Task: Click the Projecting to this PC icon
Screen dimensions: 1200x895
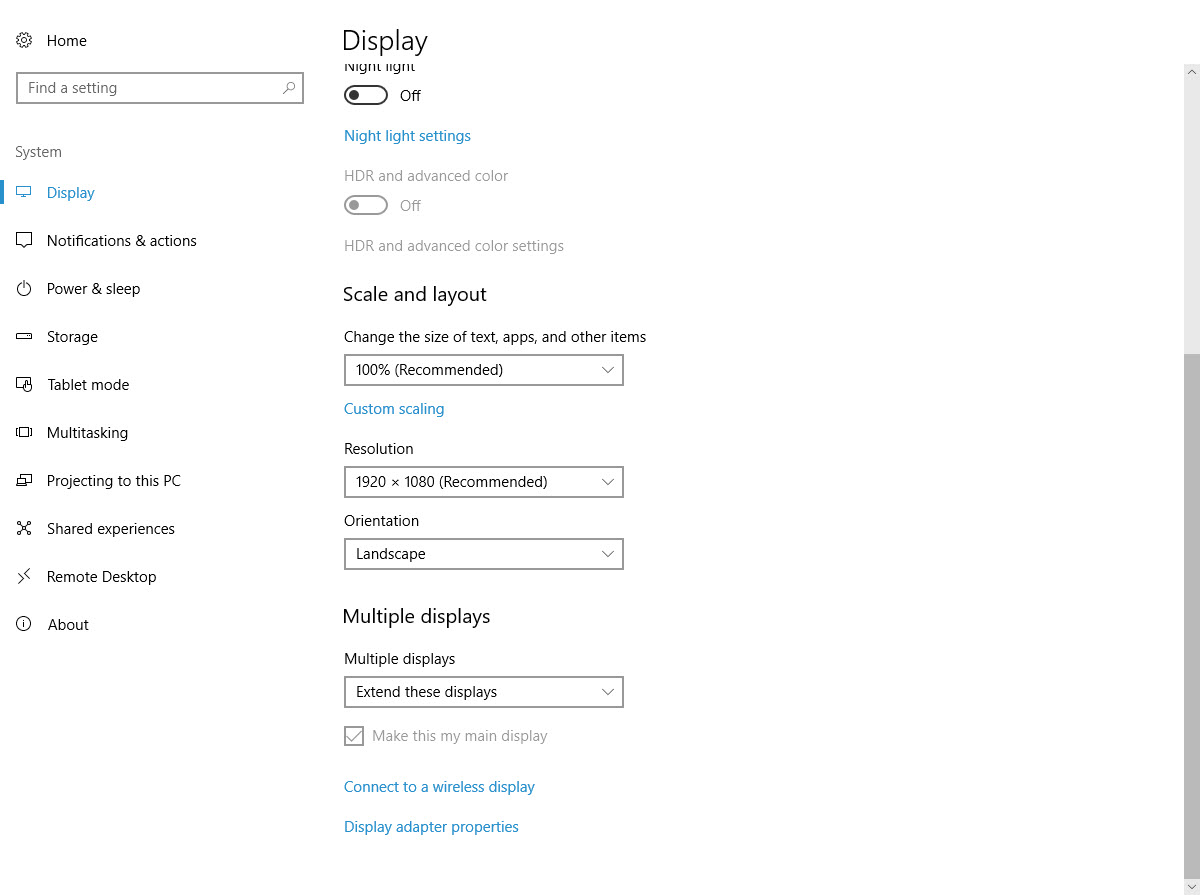Action: (24, 480)
